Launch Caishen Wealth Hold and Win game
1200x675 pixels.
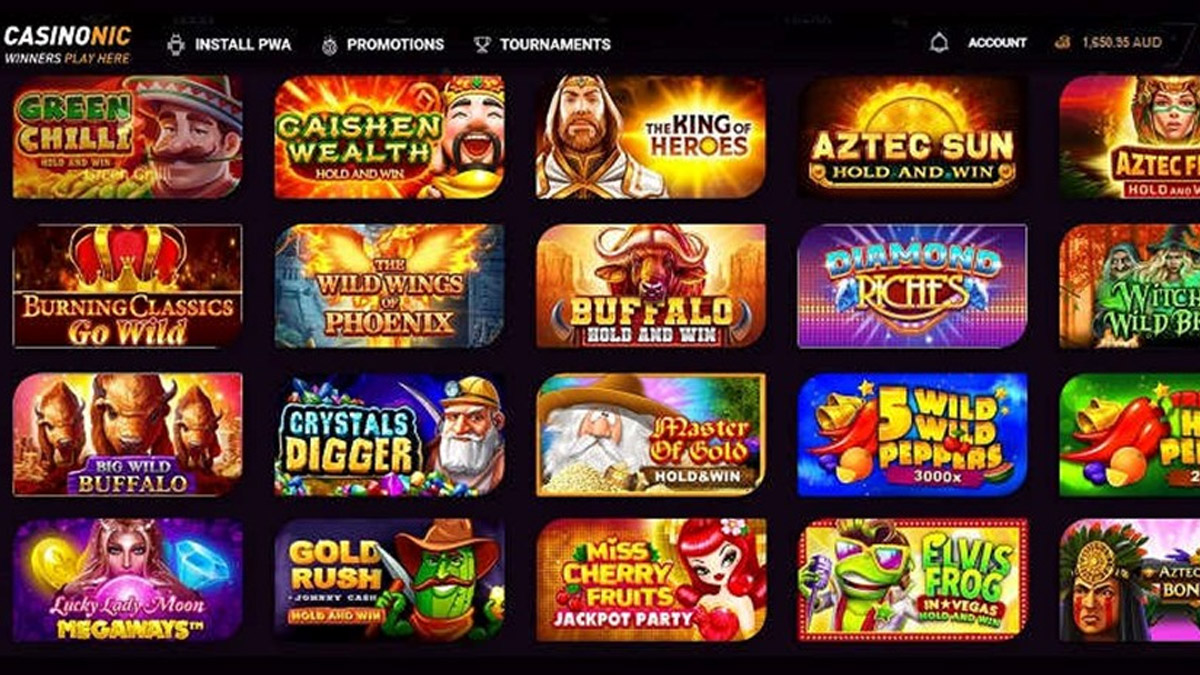click(390, 137)
